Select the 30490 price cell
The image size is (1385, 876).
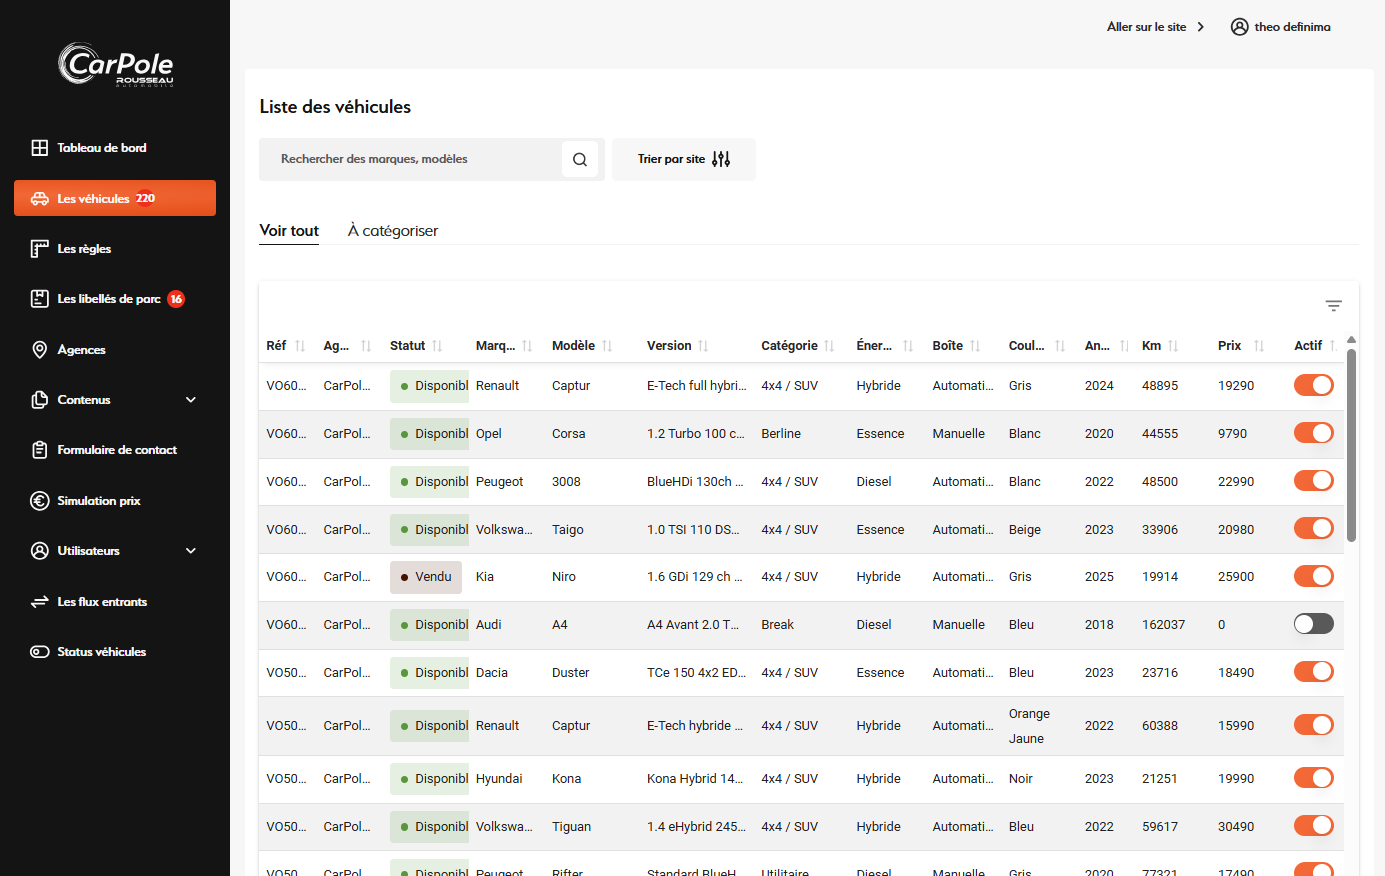[x=1236, y=827]
